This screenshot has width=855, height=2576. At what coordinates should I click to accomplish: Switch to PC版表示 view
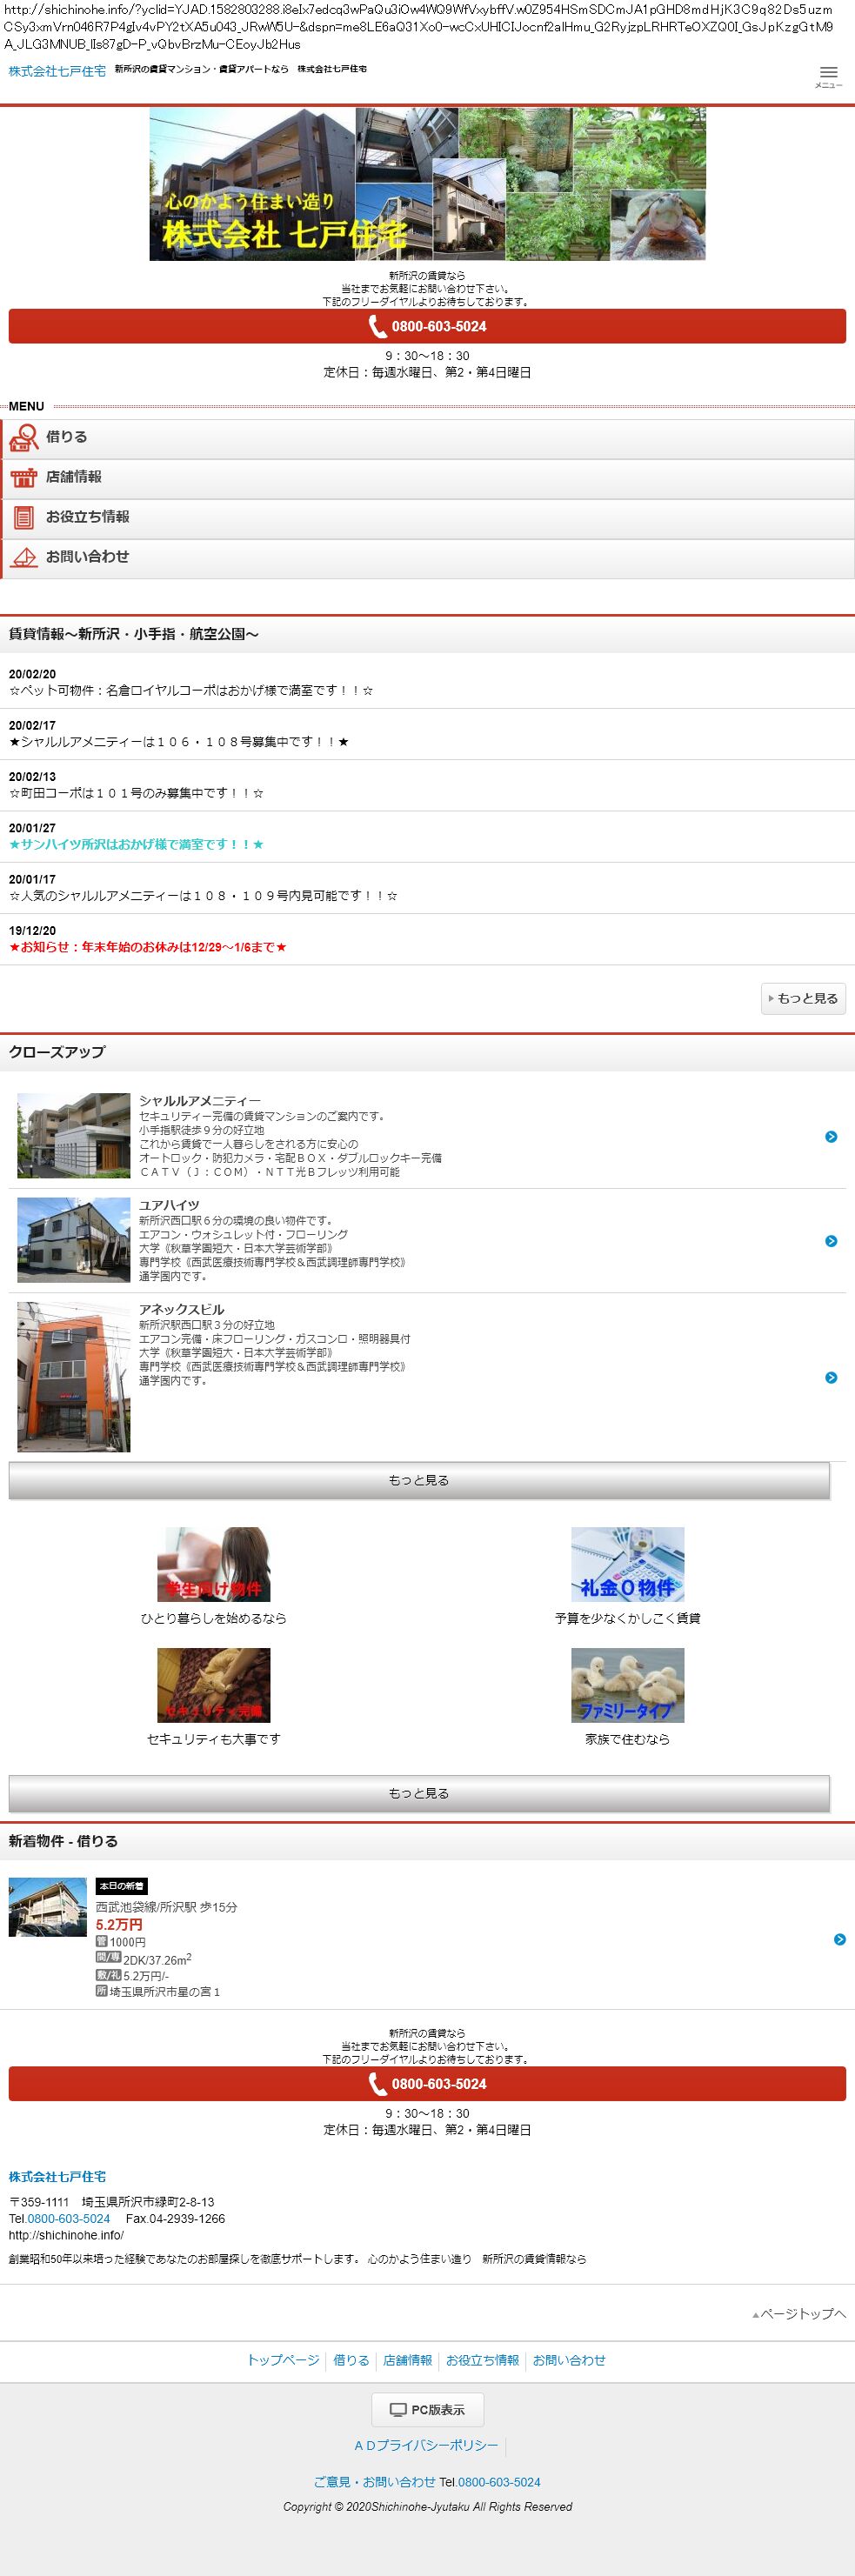pos(427,2409)
